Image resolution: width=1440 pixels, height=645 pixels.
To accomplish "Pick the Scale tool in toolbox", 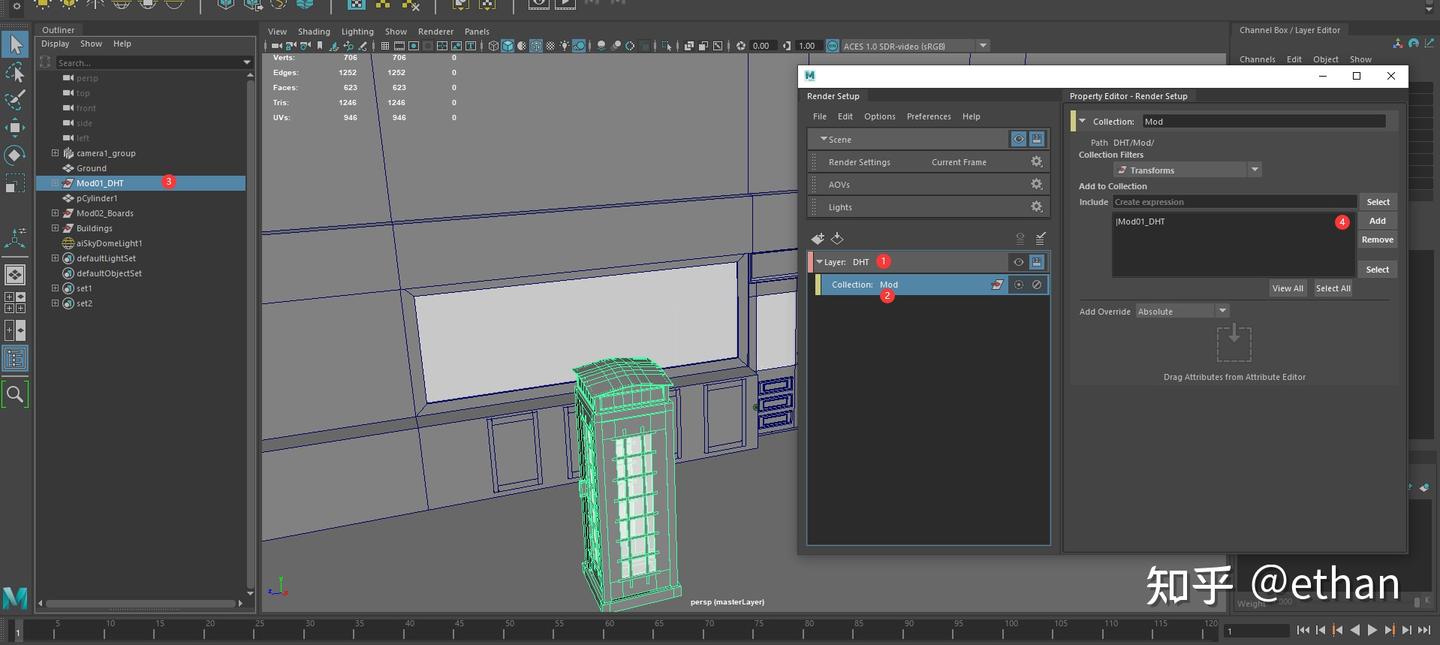I will tap(15, 184).
